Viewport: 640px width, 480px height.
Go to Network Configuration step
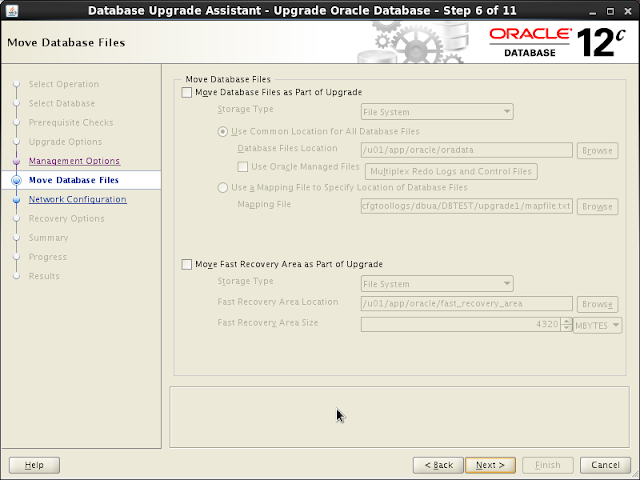(x=78, y=199)
